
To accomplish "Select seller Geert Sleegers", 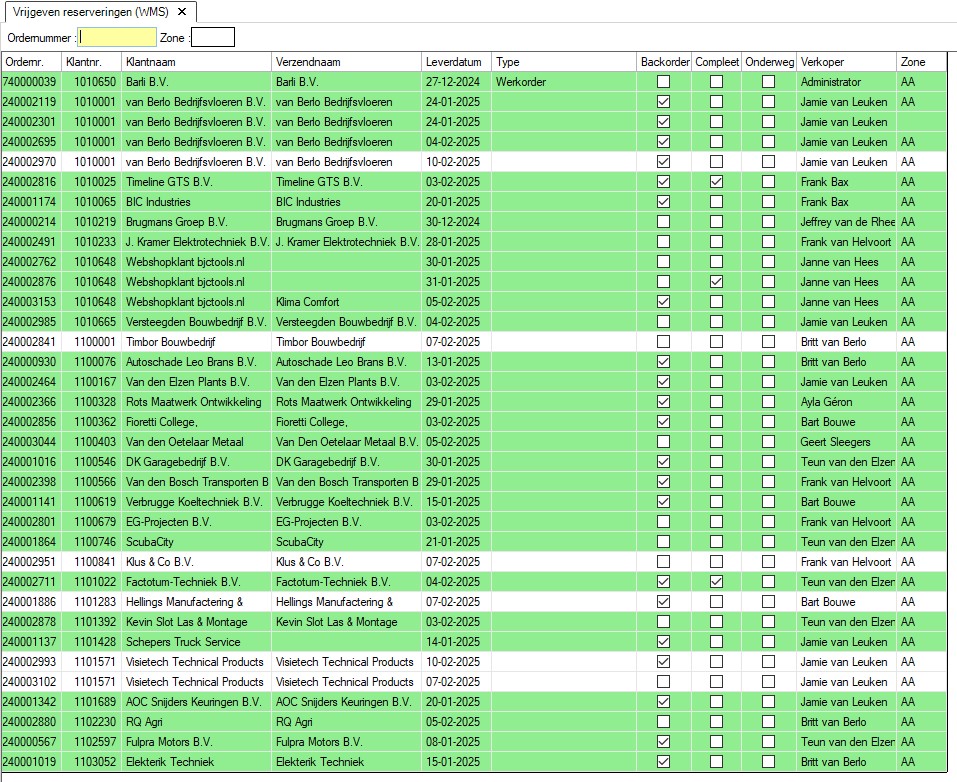I will pyautogui.click(x=836, y=442).
